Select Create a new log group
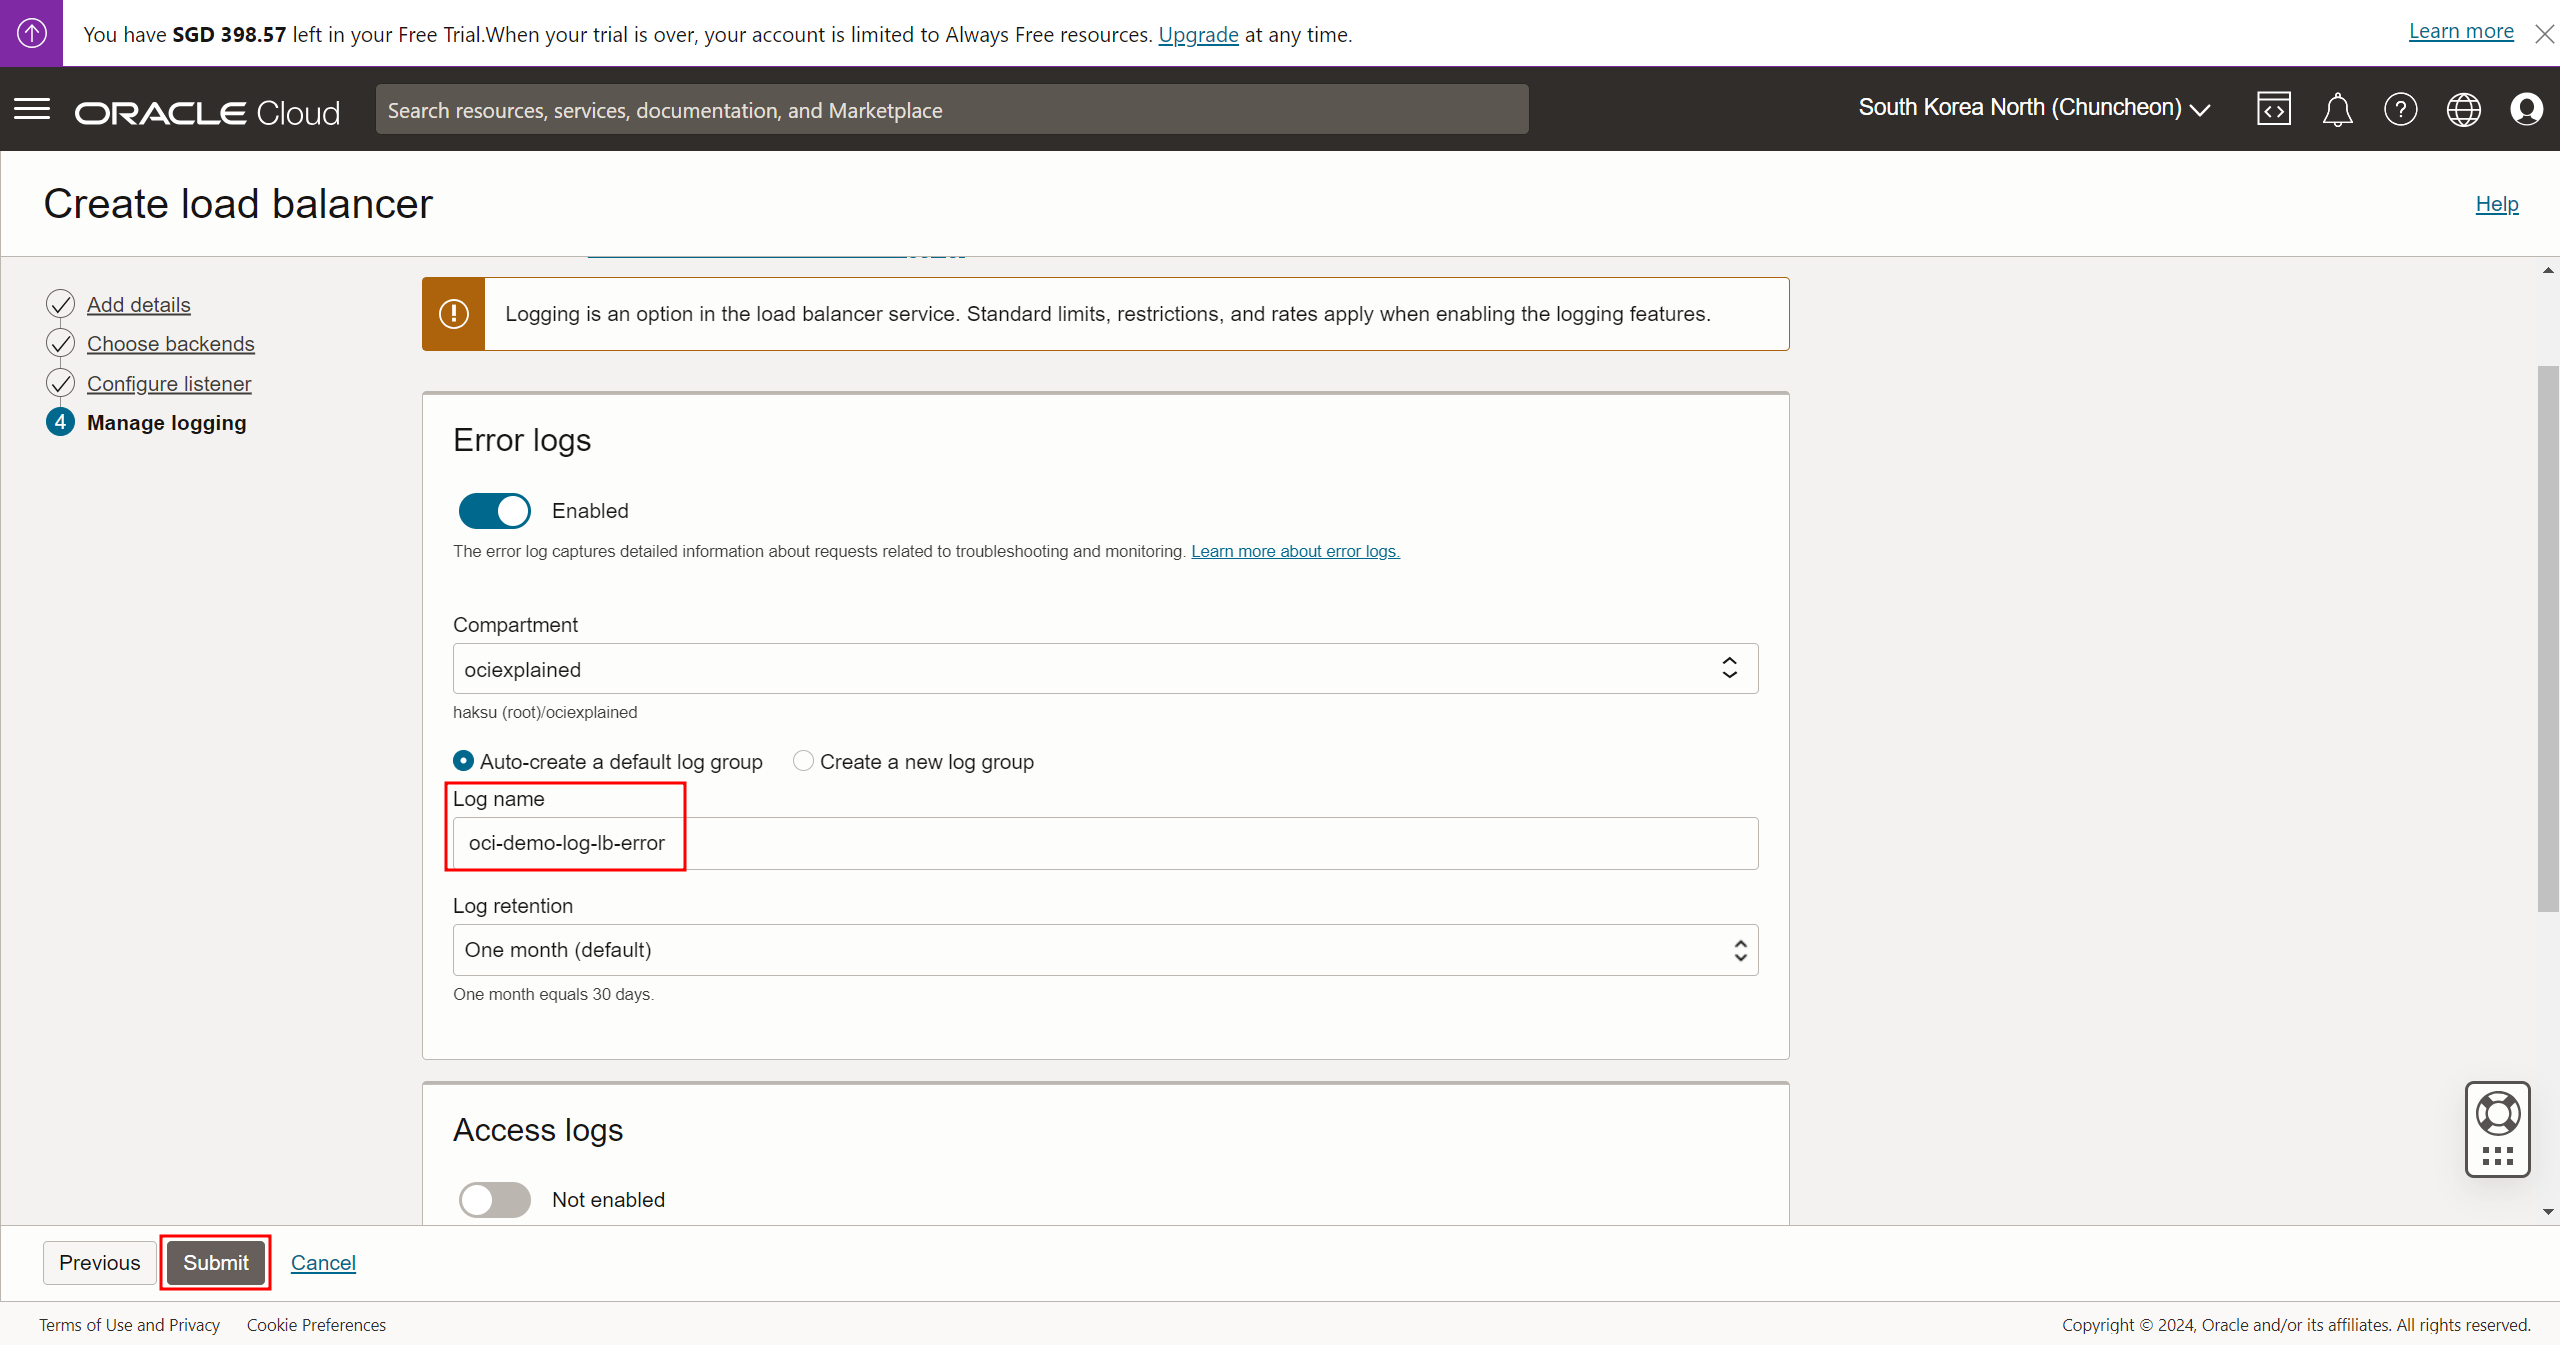The height and width of the screenshot is (1345, 2560). click(803, 761)
